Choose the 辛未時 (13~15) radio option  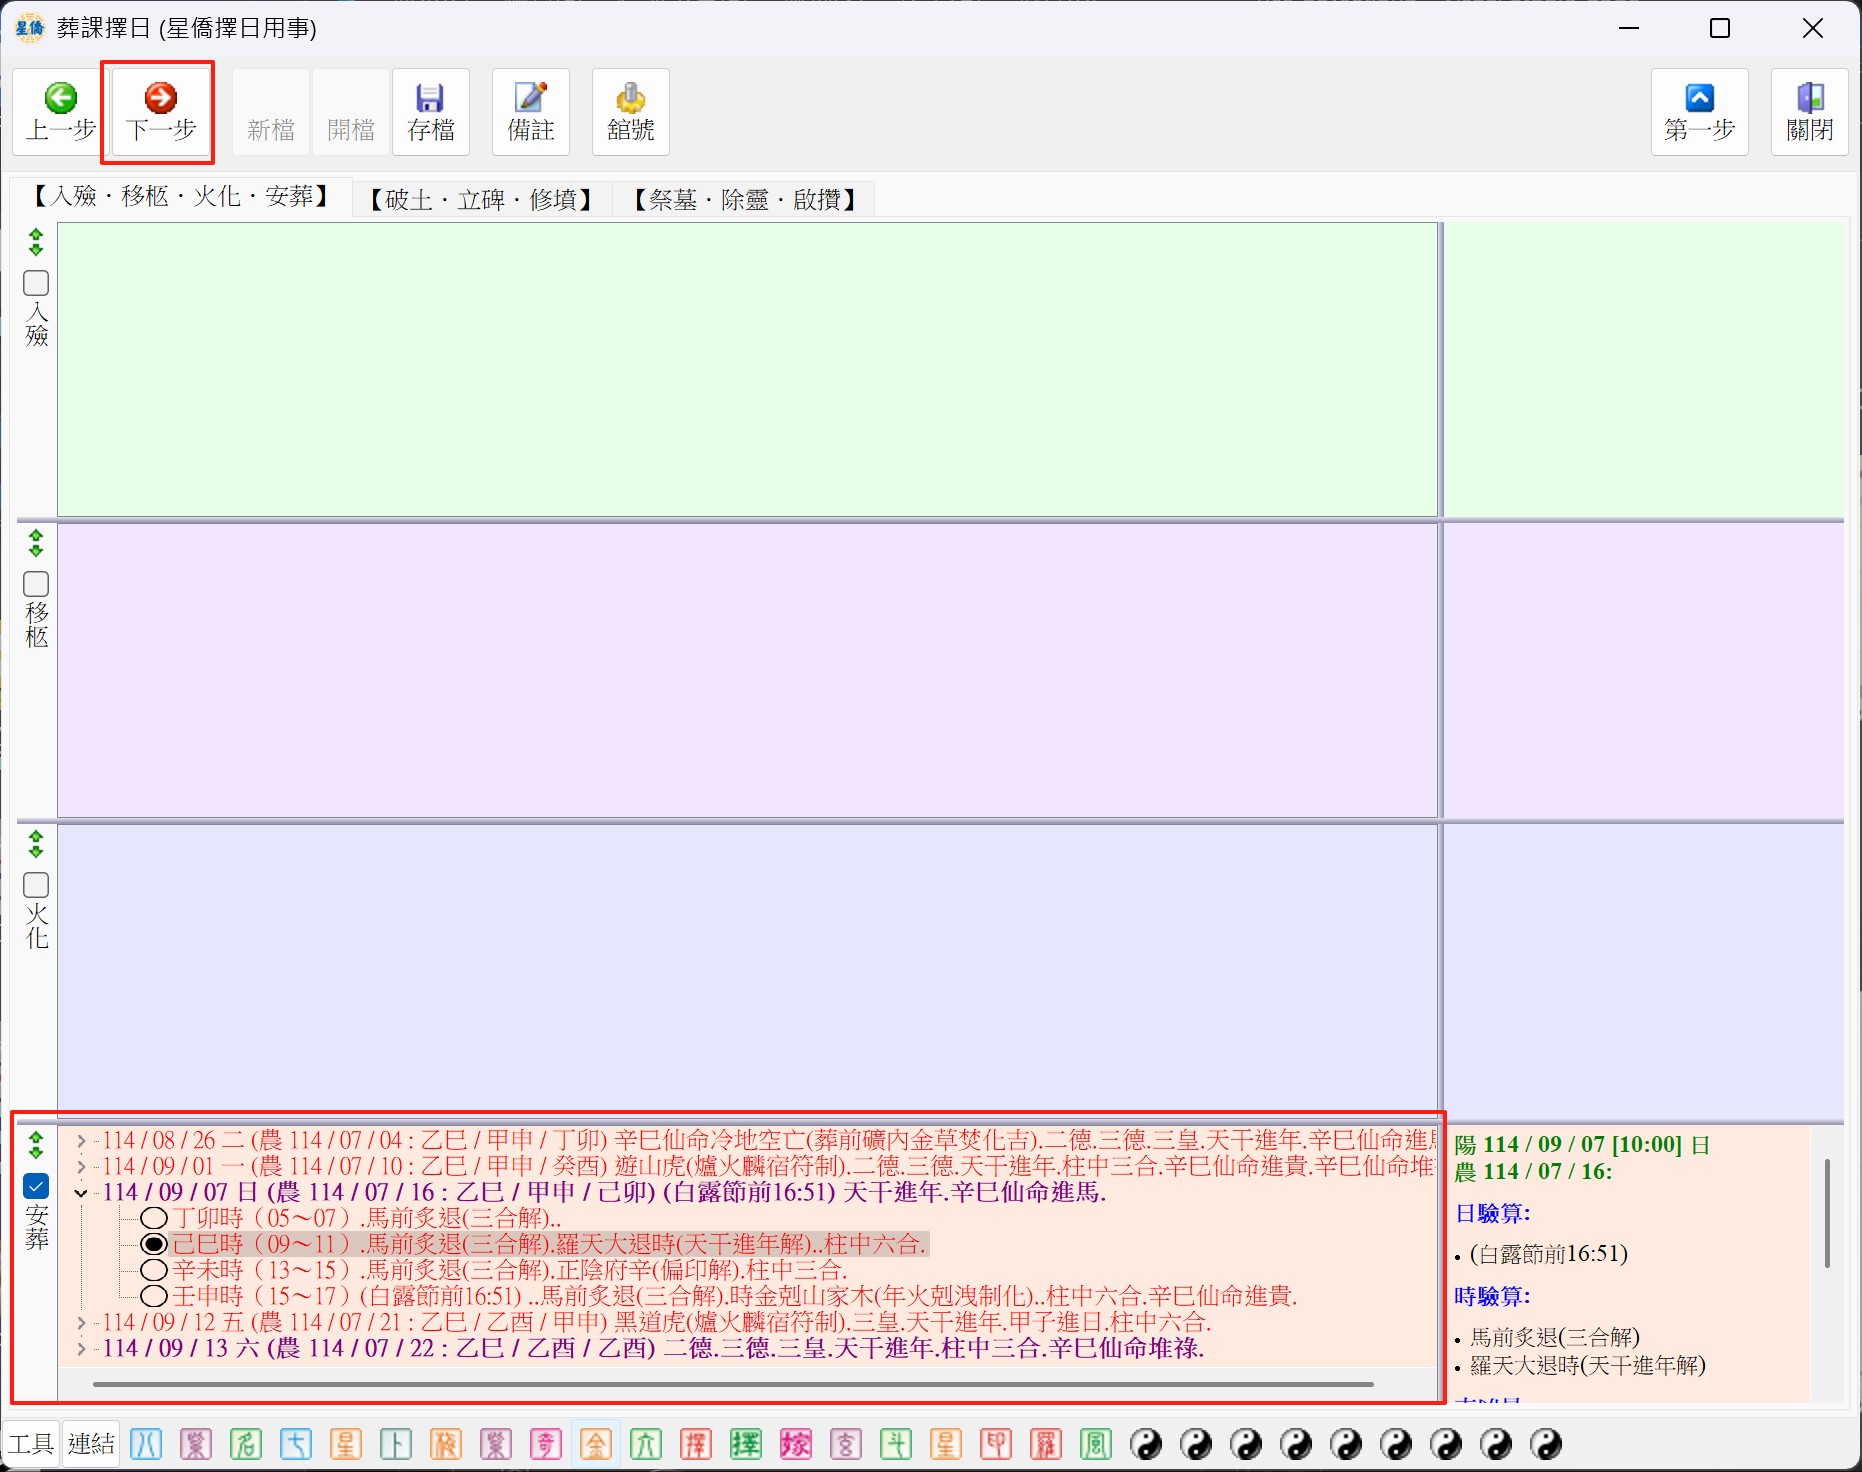[x=153, y=1270]
